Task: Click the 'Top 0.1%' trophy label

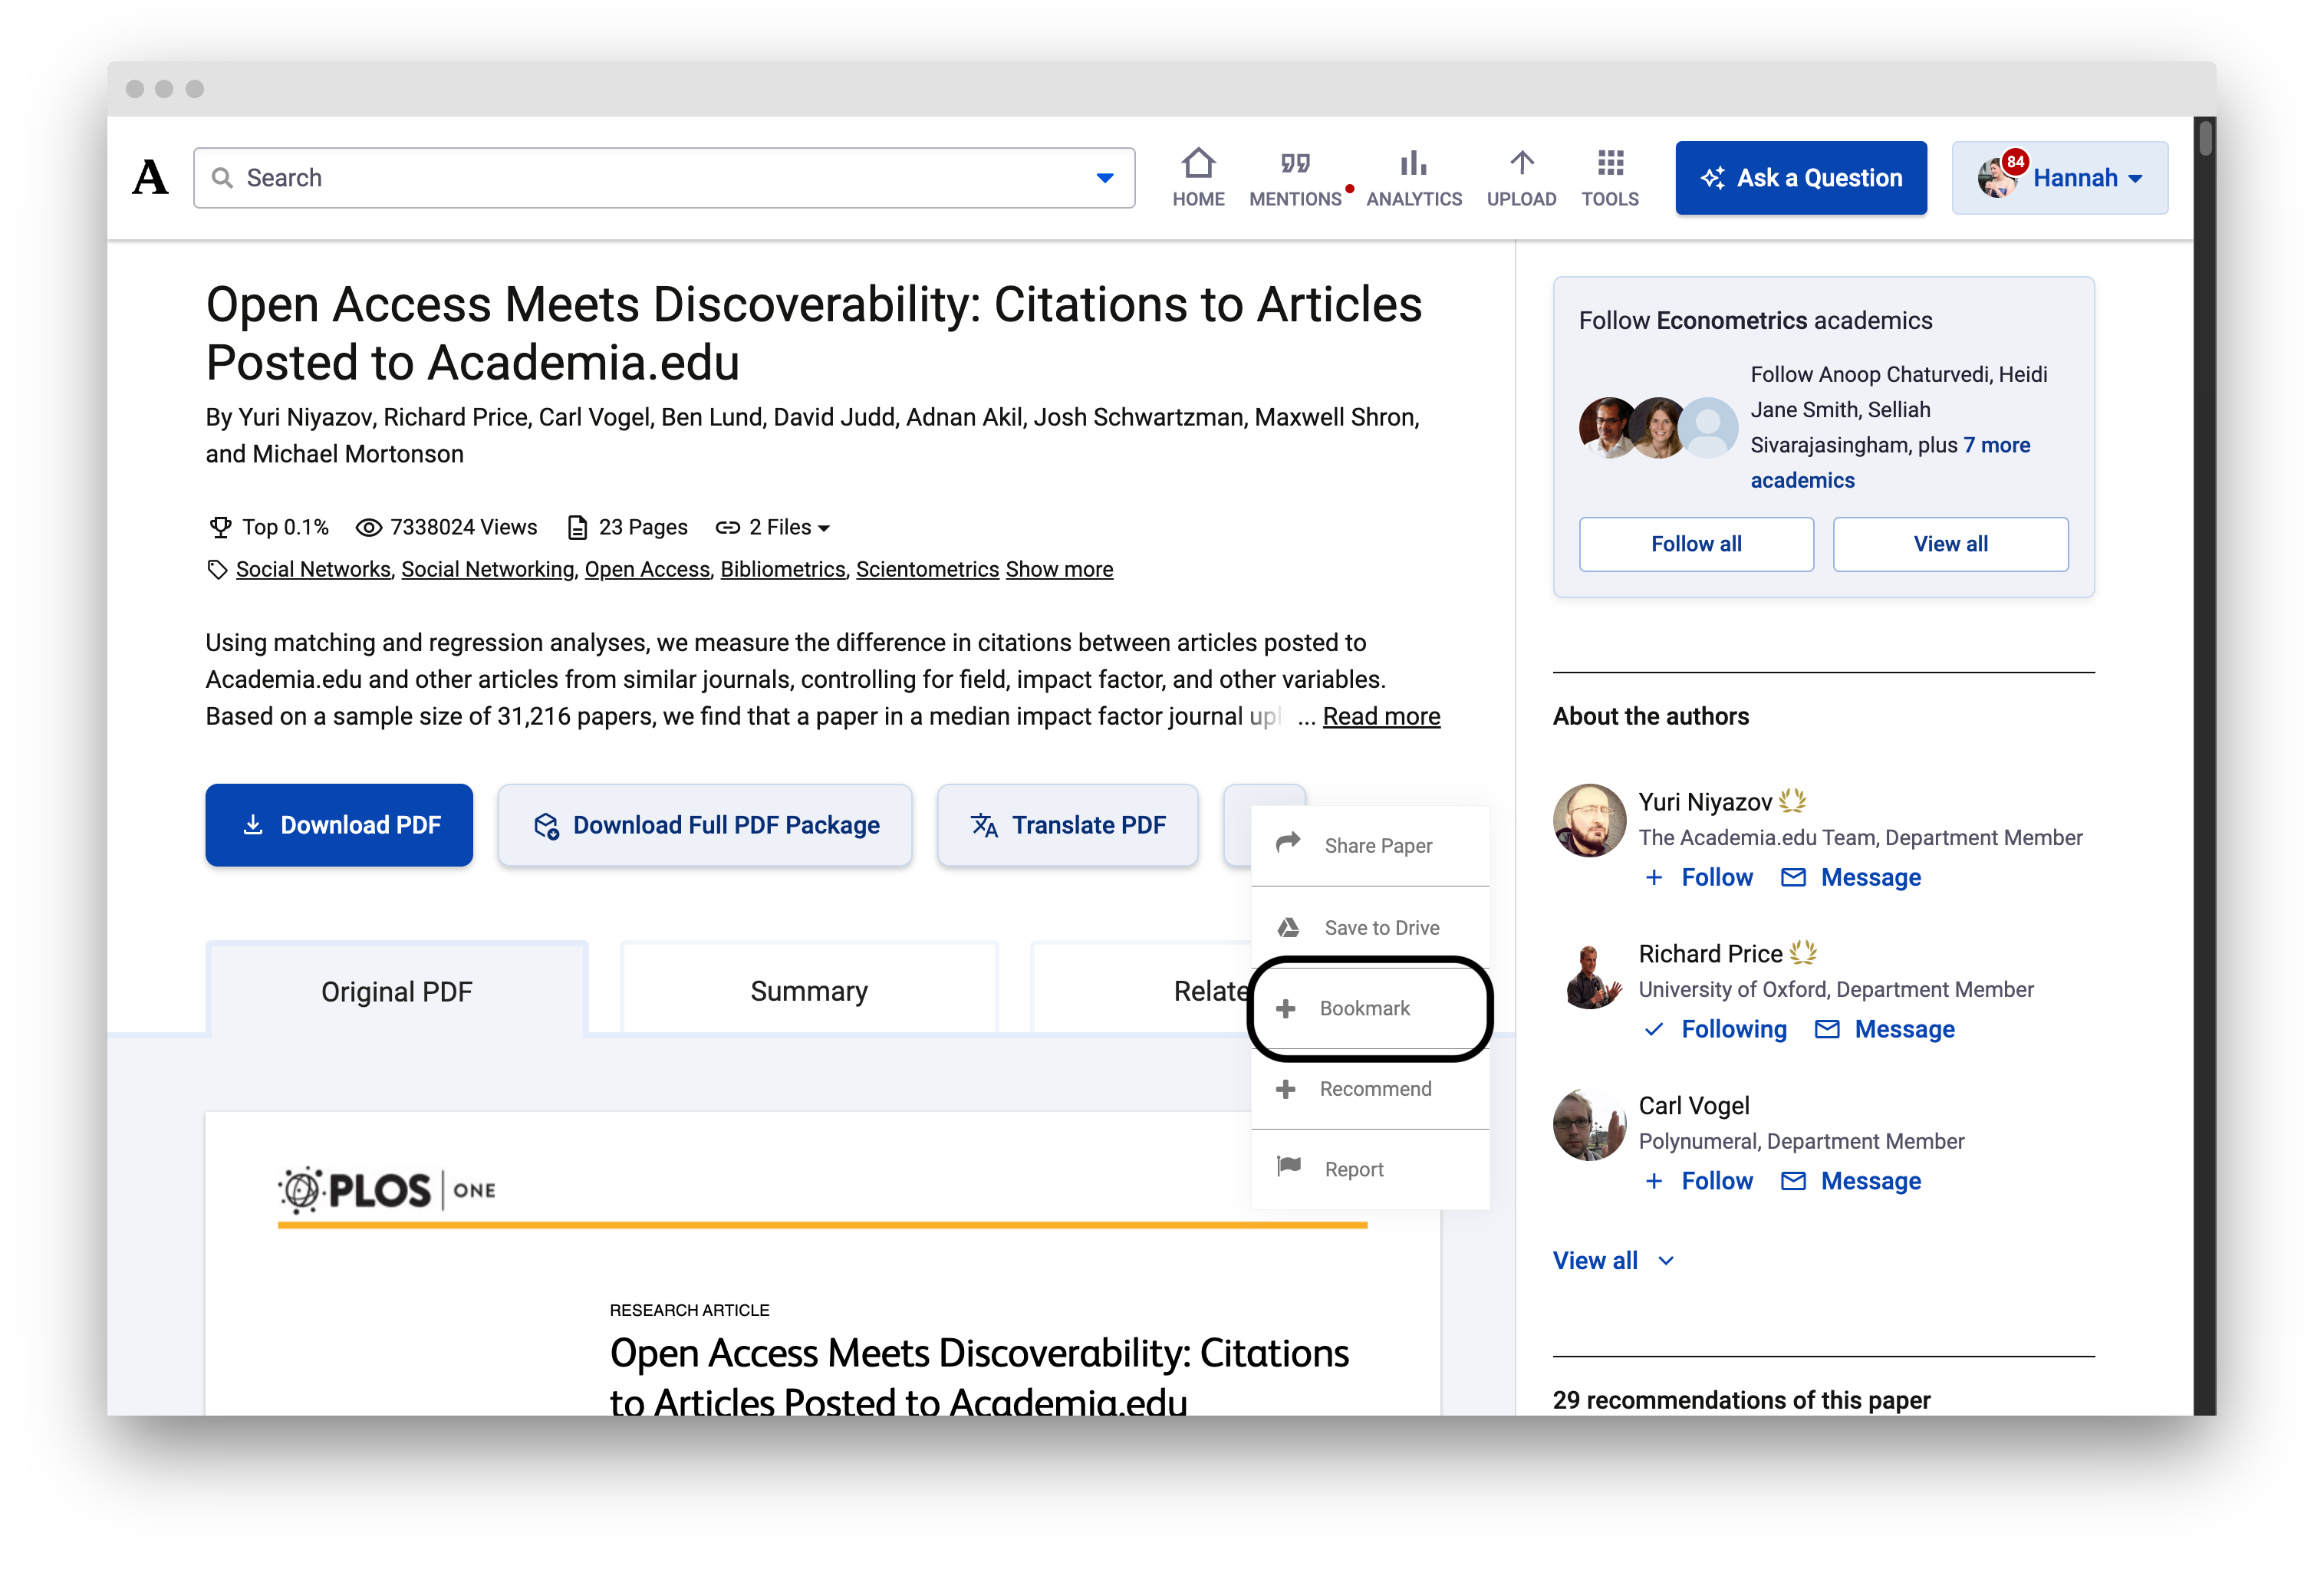Action: (268, 527)
